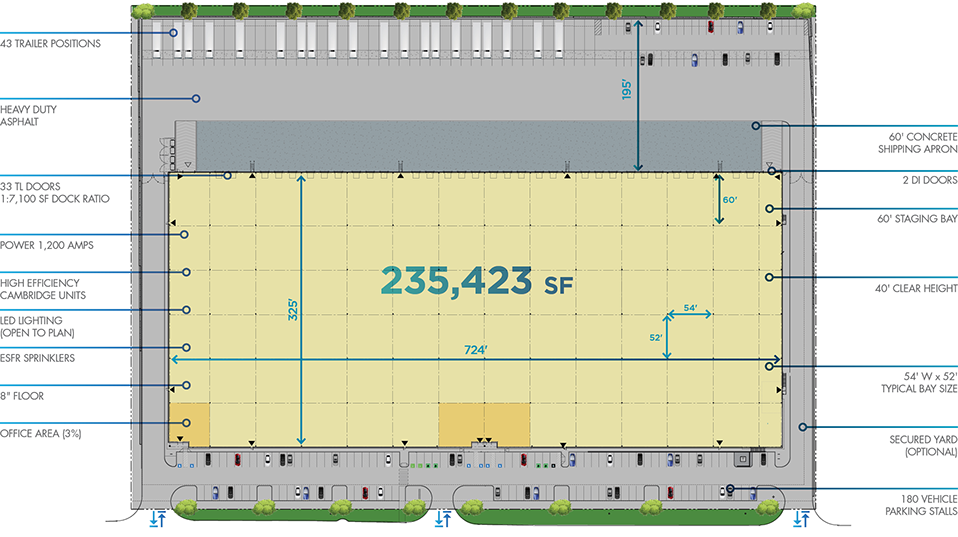Viewport: 958px width, 537px height.
Task: Select the Heavy Duty Asphalt callout dot
Action: click(x=196, y=98)
